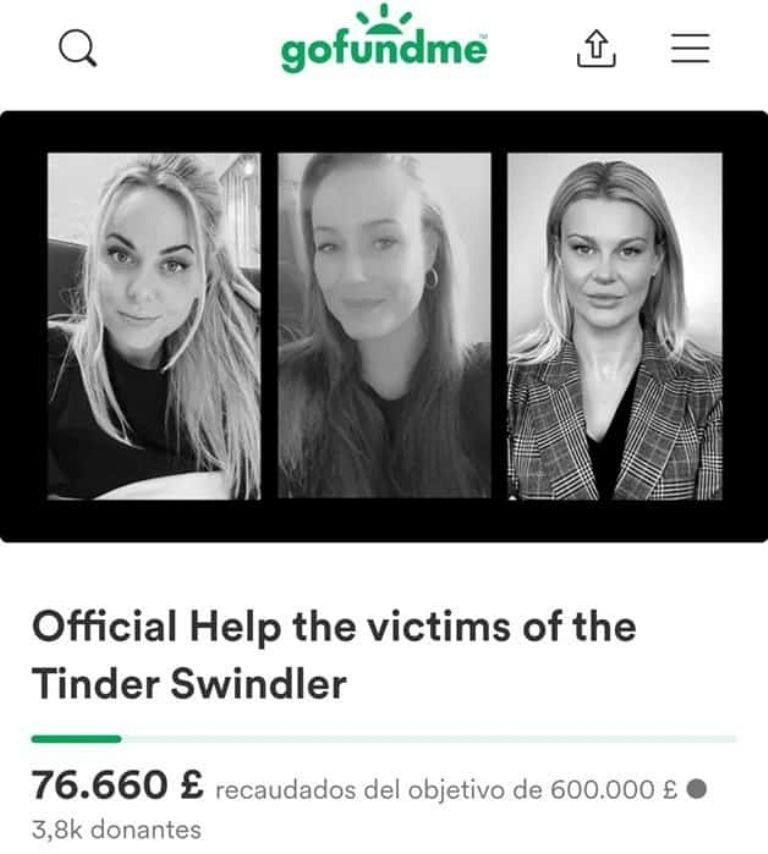Click the 76.660 £ raised amount

click(x=118, y=785)
